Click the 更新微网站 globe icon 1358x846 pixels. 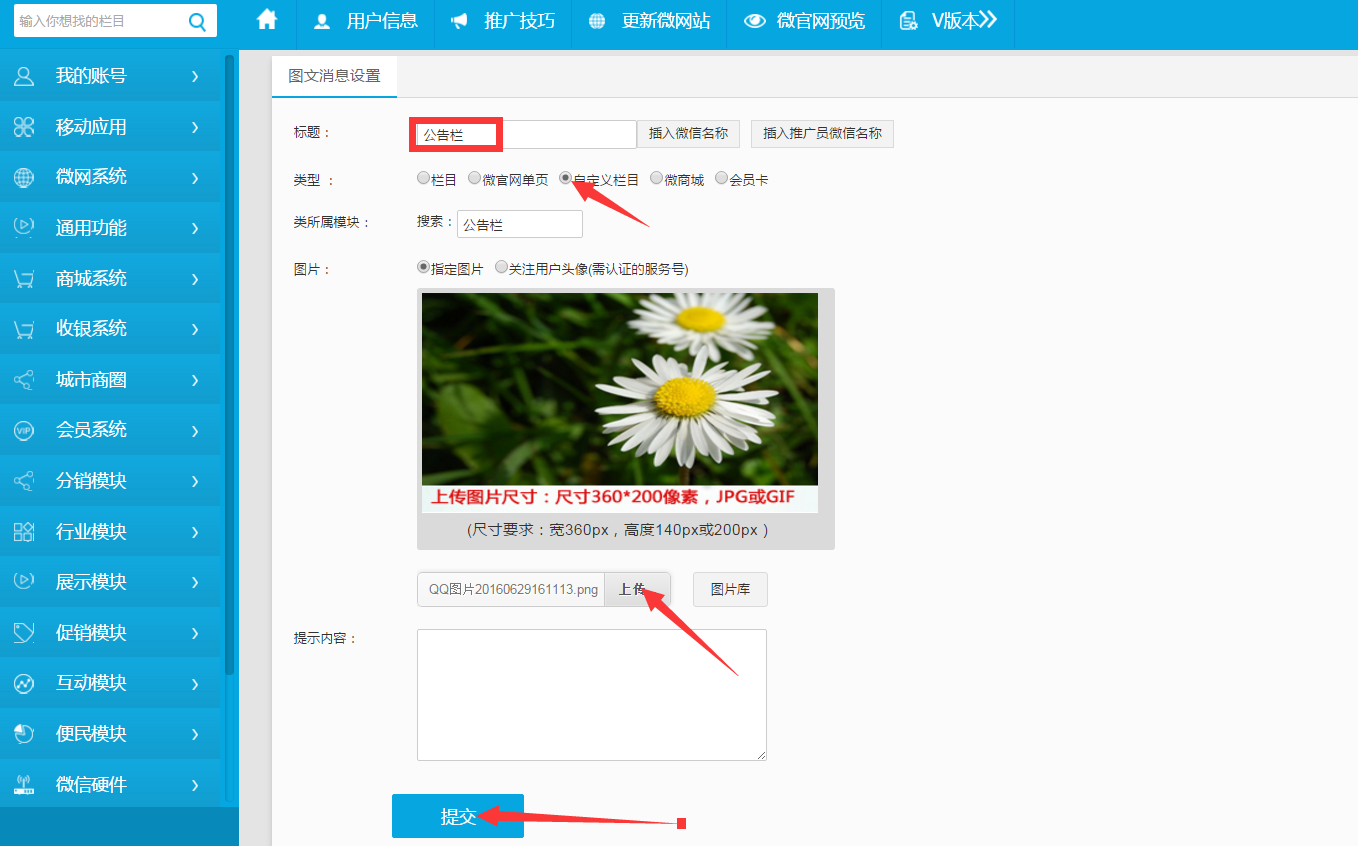[597, 21]
